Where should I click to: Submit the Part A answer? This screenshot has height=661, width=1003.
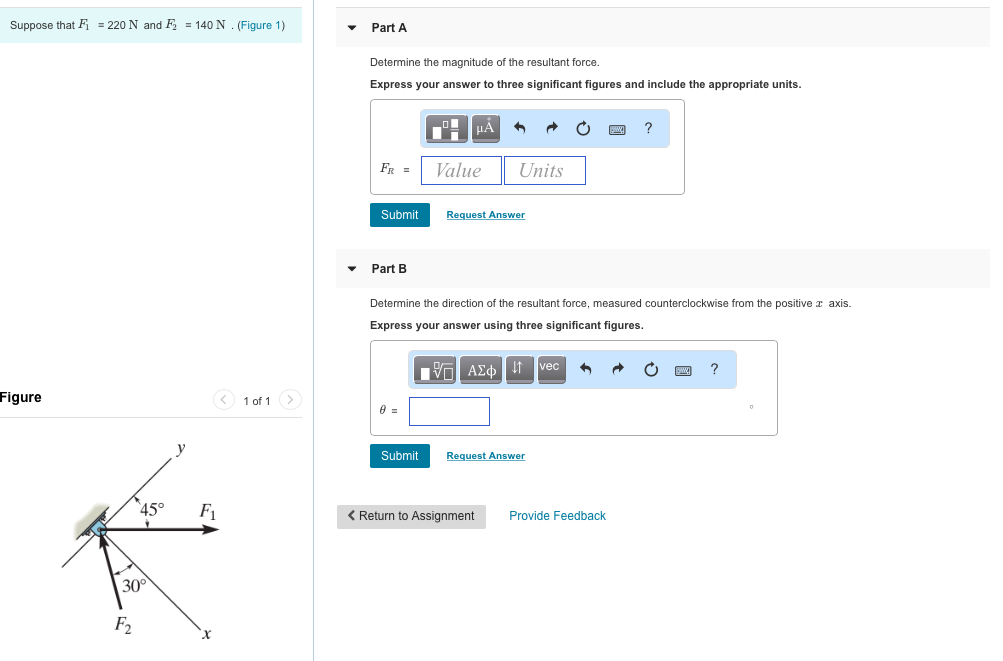pos(400,215)
